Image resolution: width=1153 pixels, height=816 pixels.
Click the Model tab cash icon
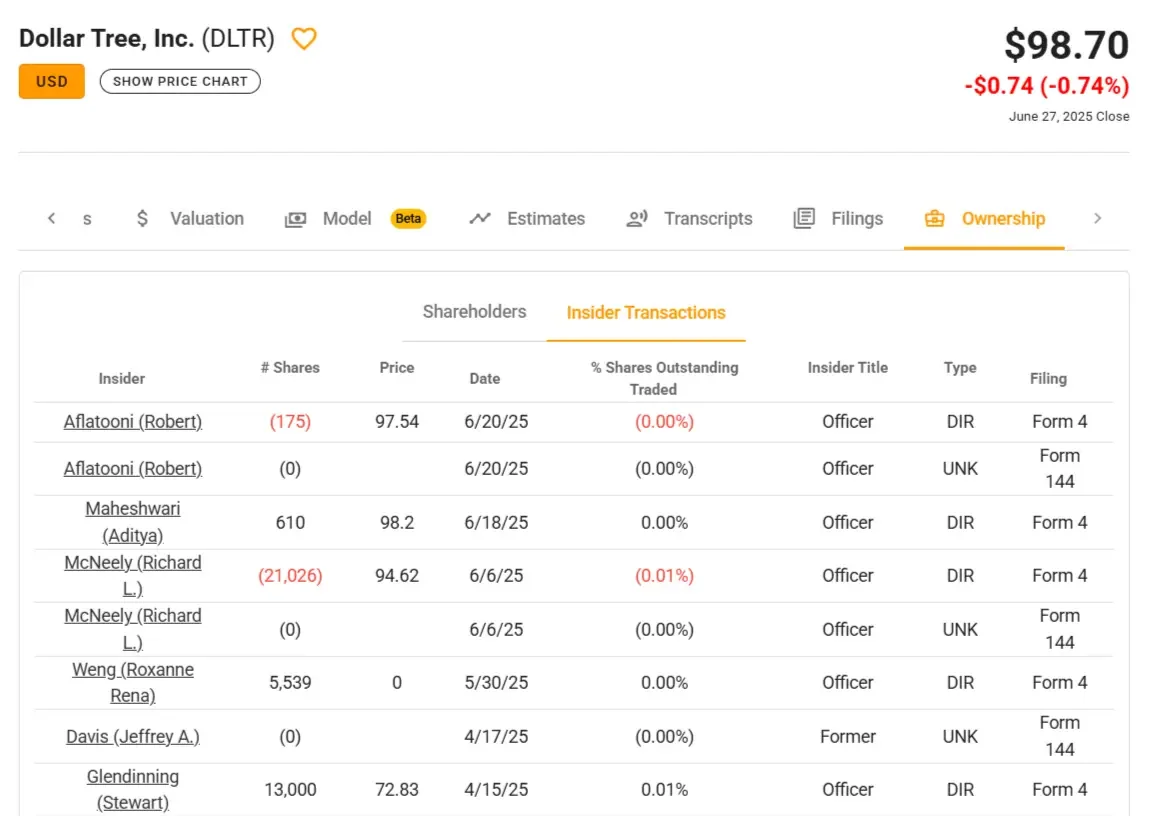tap(296, 219)
